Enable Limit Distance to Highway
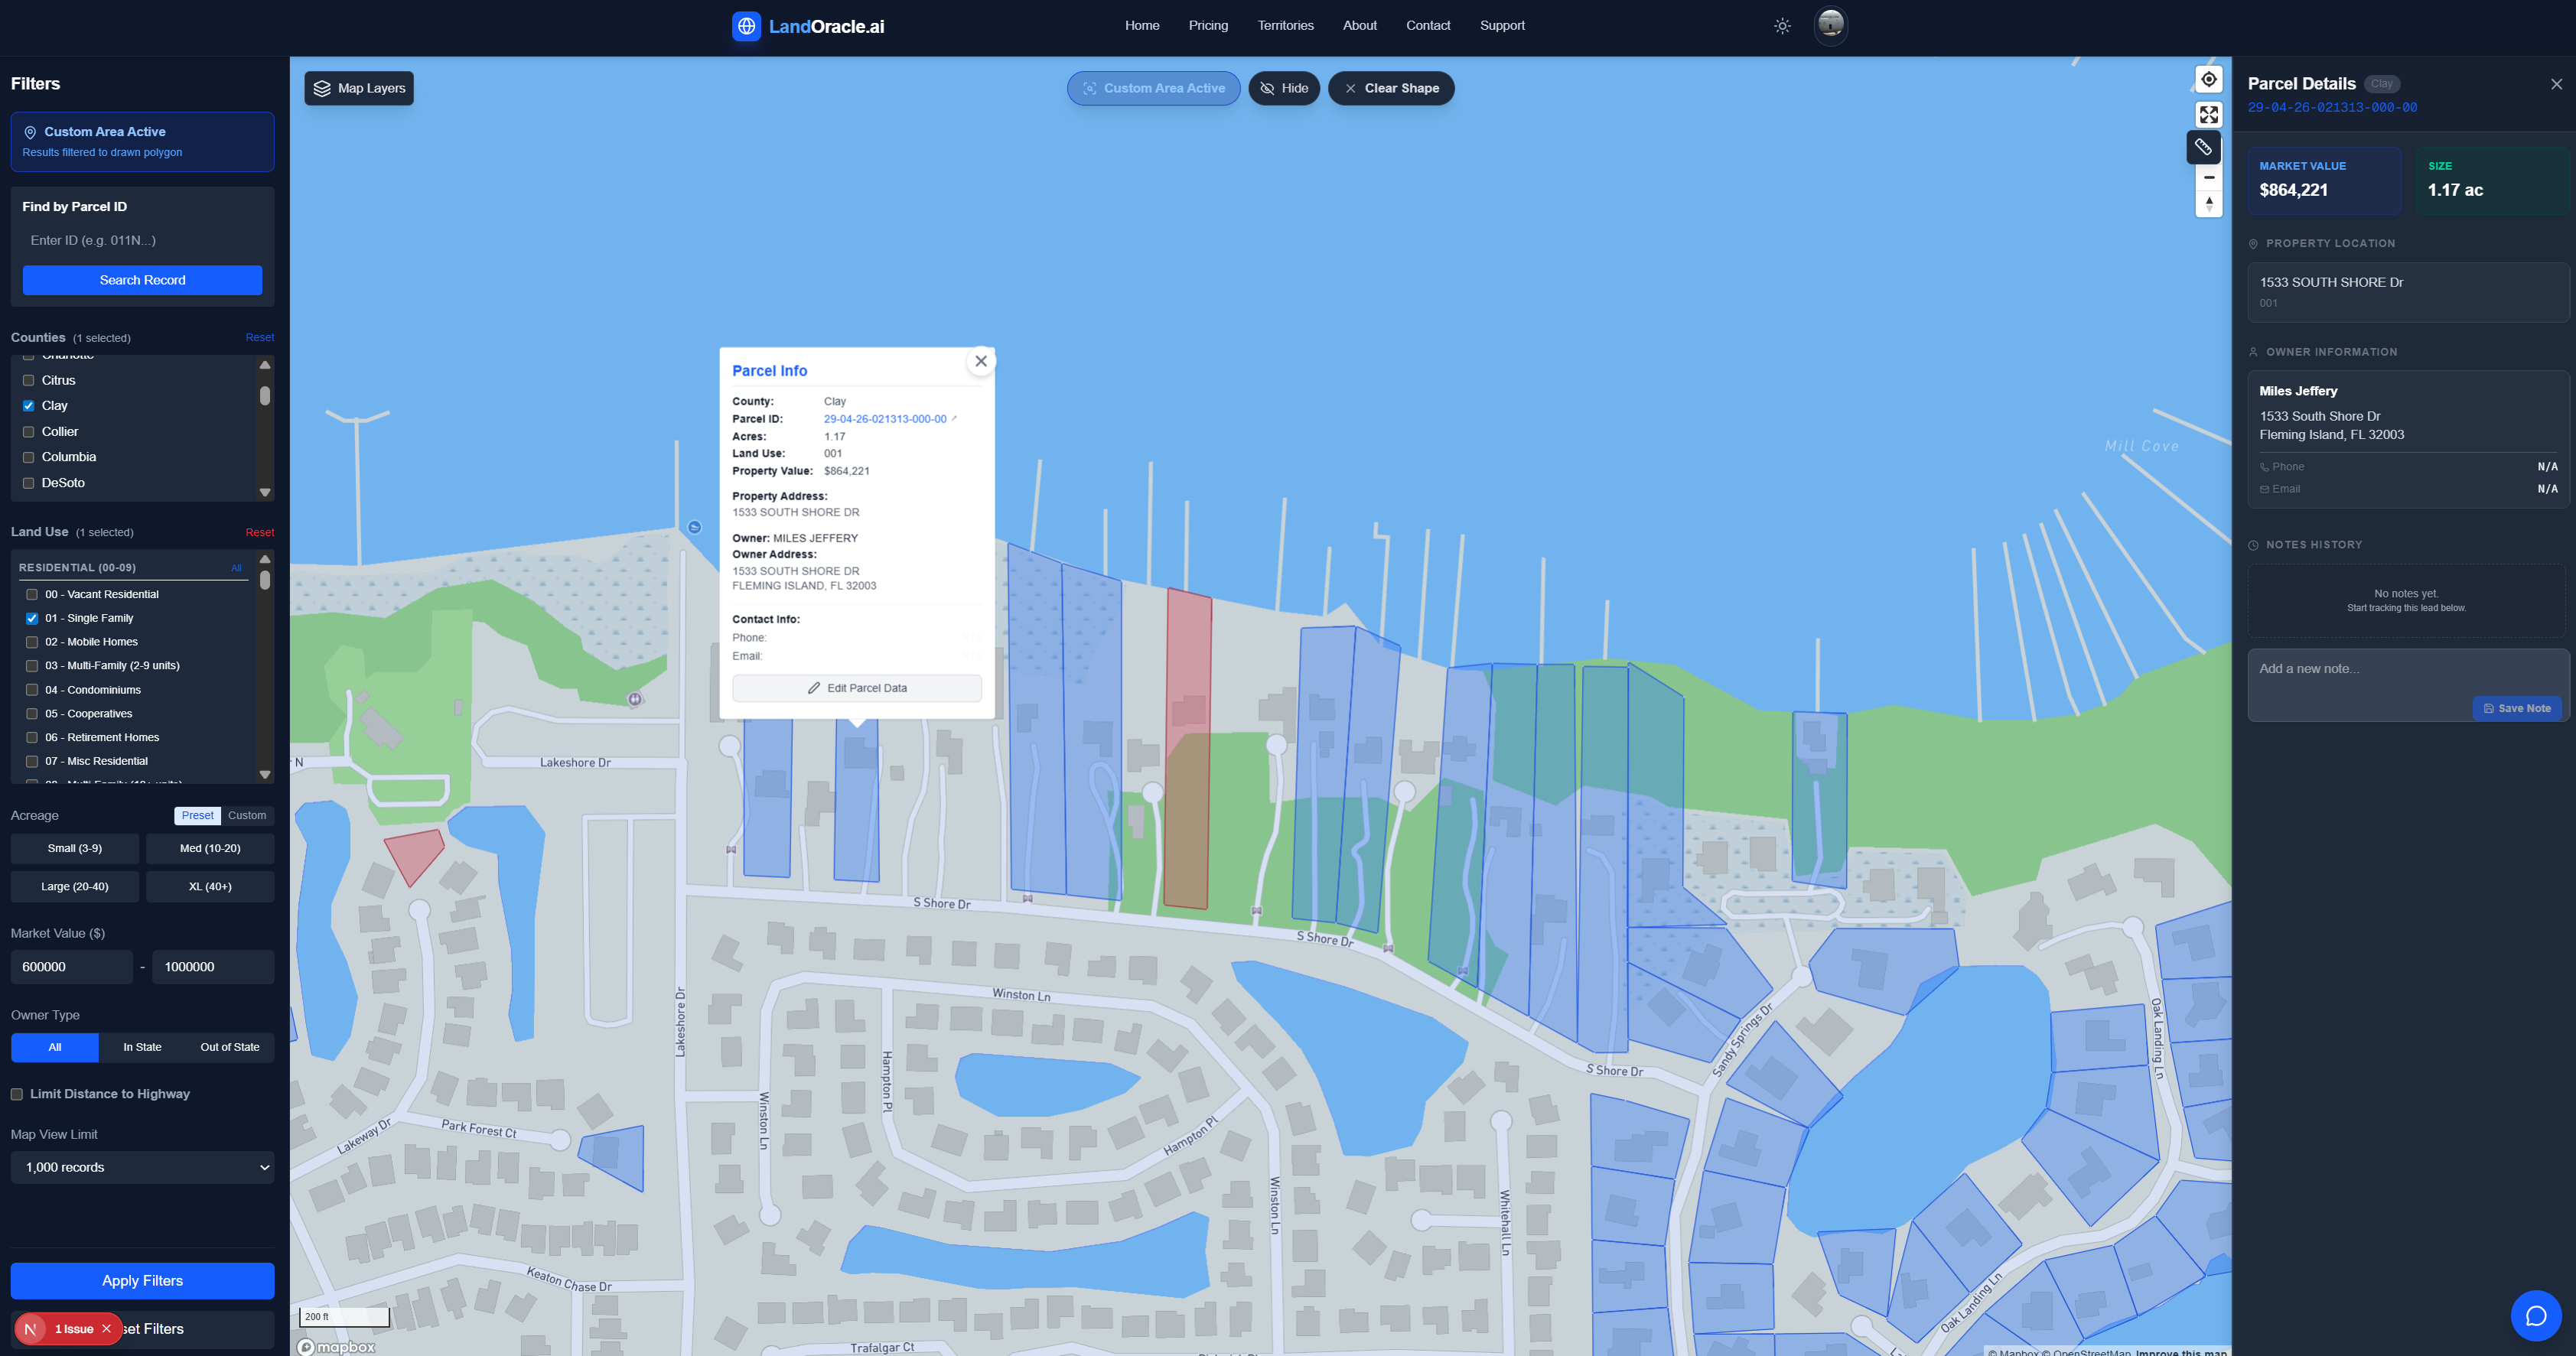The height and width of the screenshot is (1356, 2576). (17, 1094)
